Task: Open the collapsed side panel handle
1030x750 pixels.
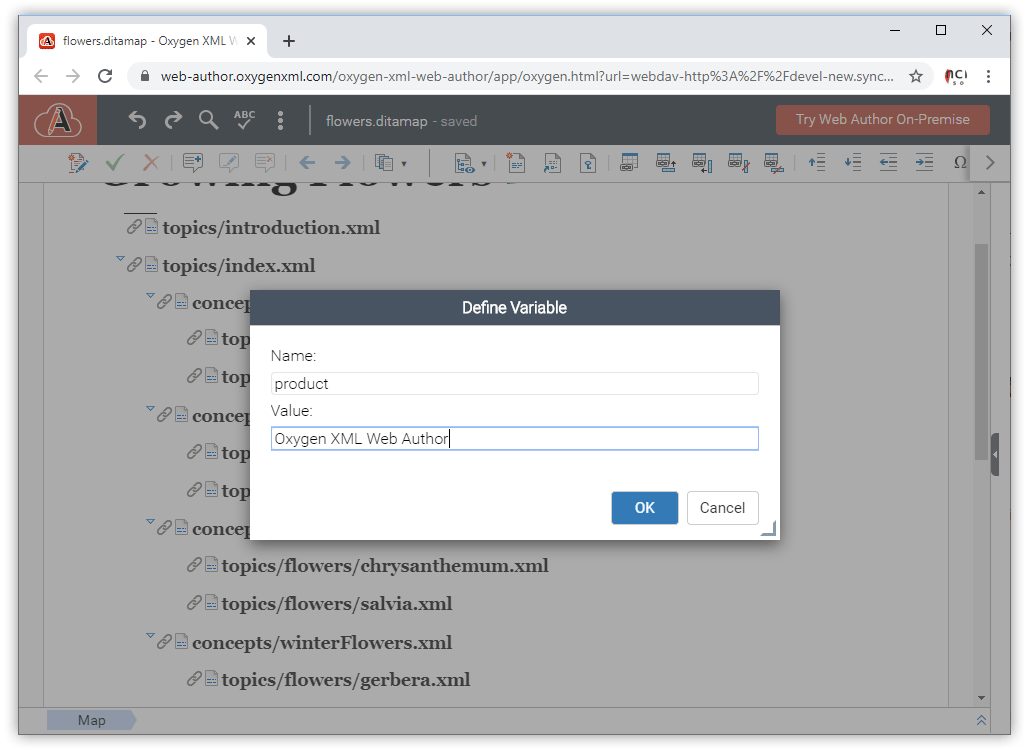Action: (x=995, y=454)
